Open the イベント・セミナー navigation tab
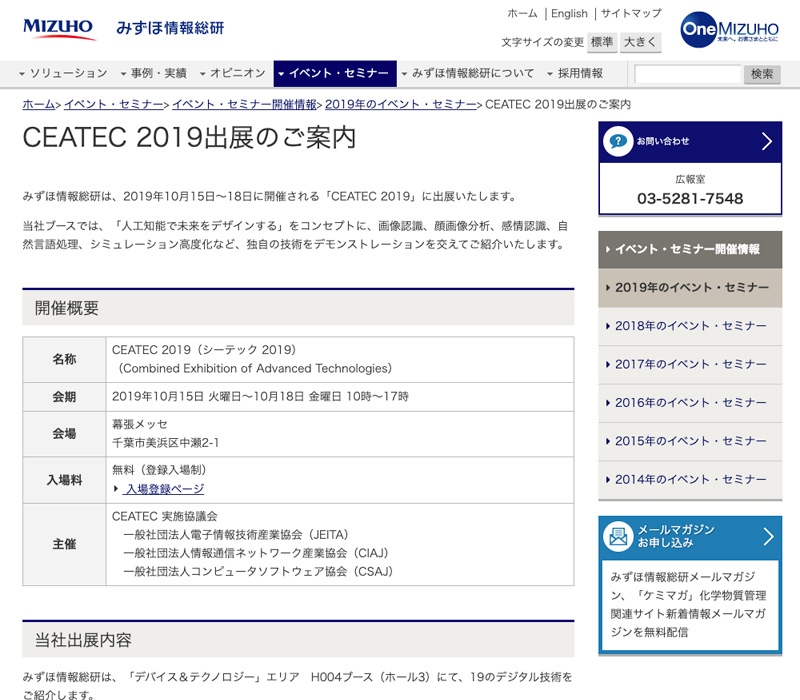Screen dimensions: 800x700 tap(335, 73)
